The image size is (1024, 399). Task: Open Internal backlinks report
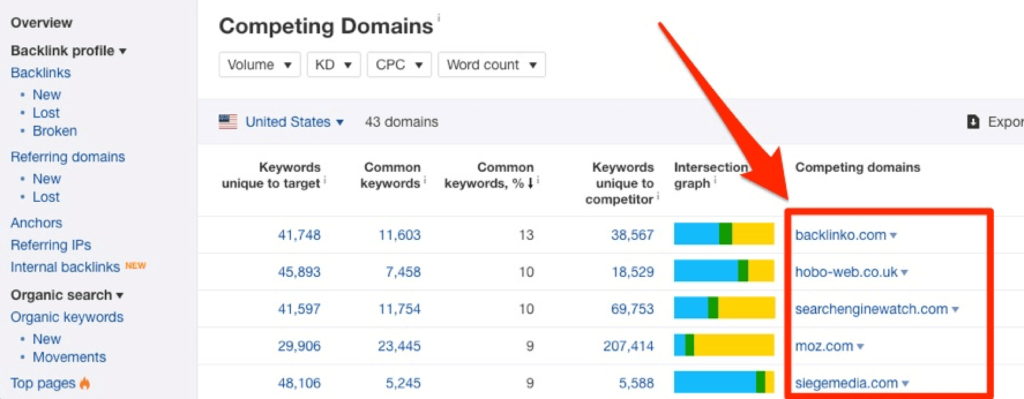click(x=65, y=267)
